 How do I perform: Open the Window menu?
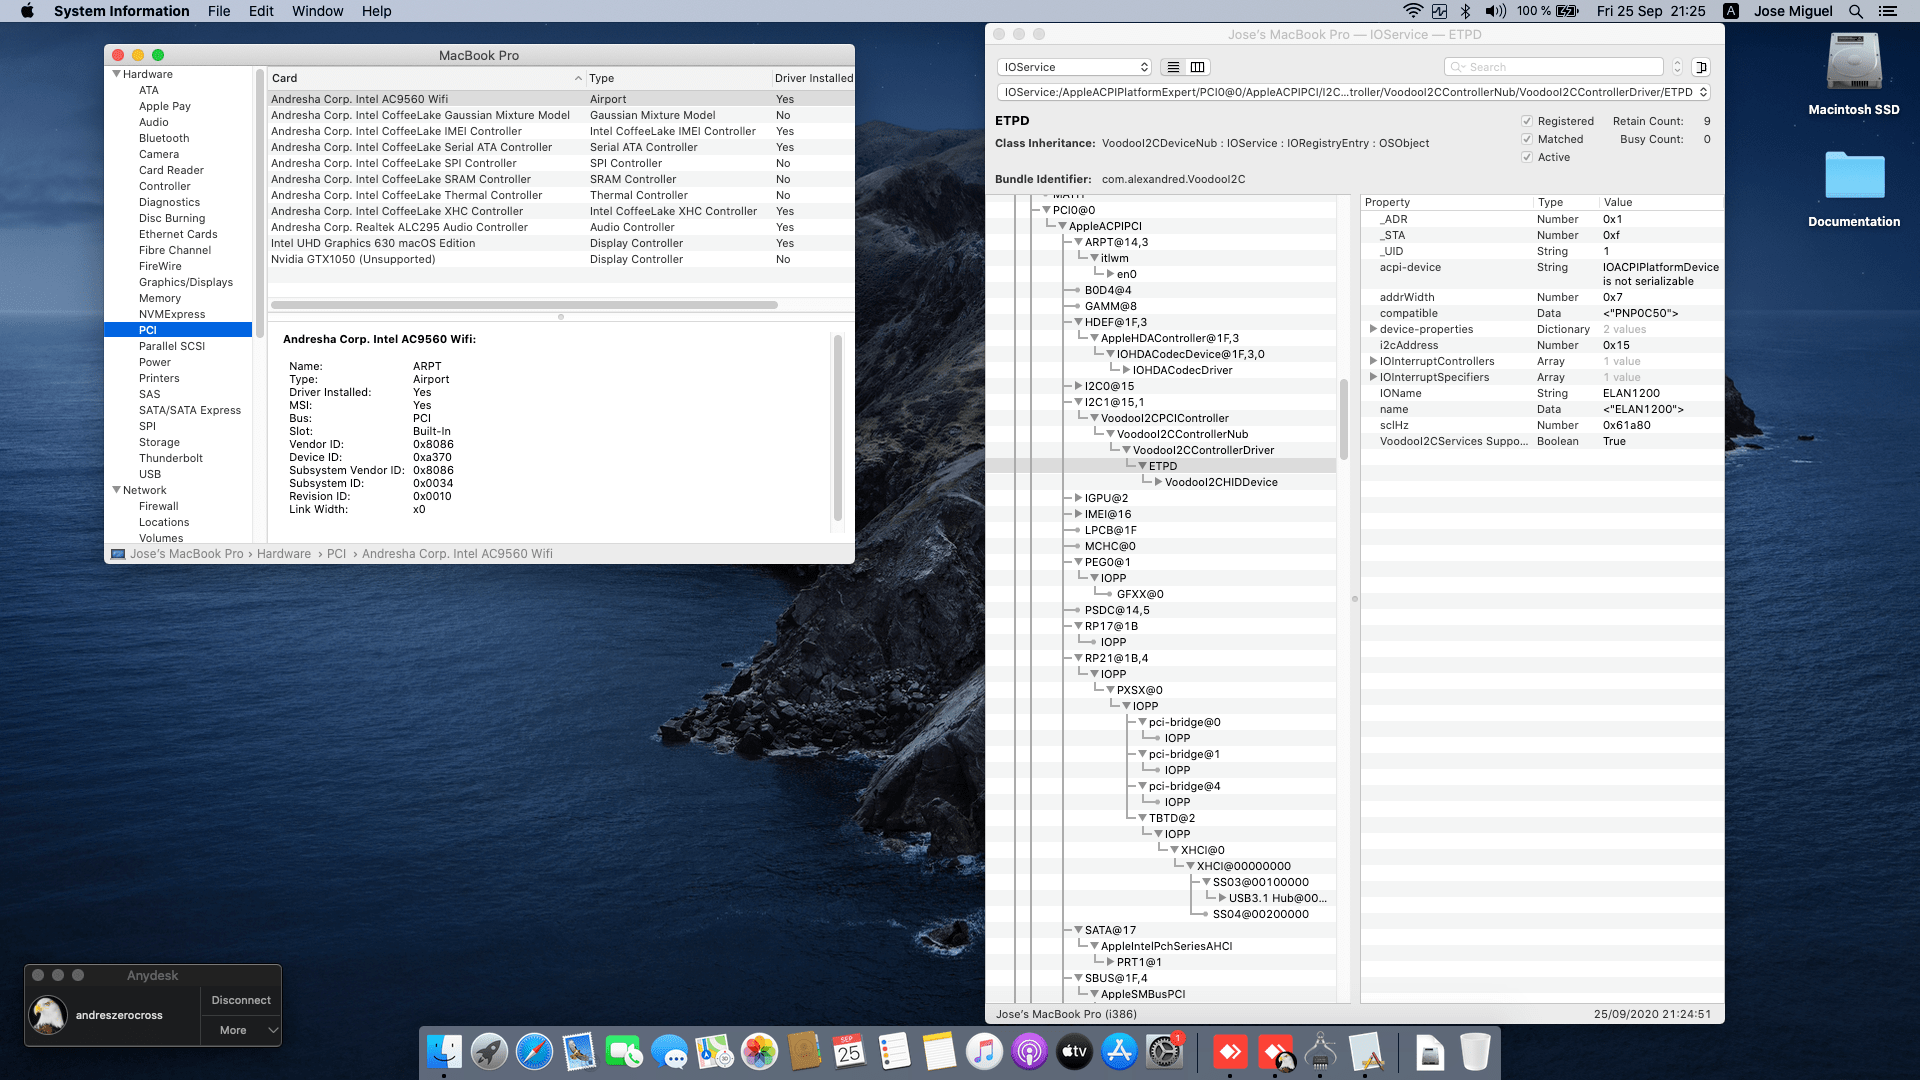tap(317, 11)
